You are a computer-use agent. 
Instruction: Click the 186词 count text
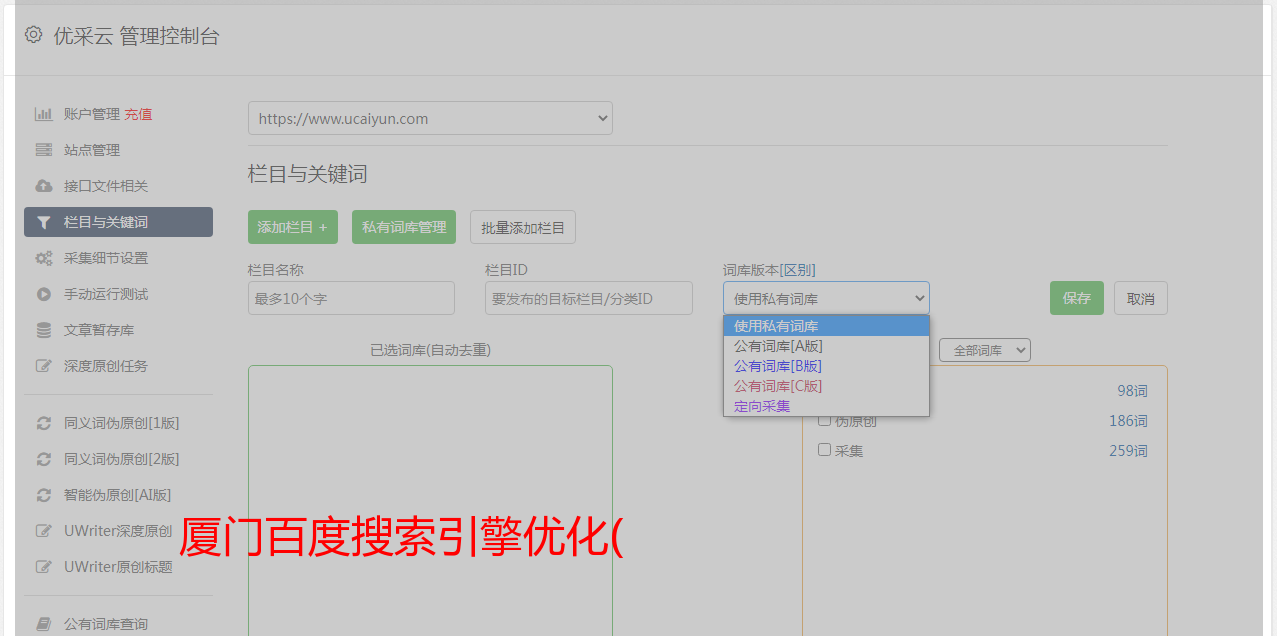coord(1128,421)
